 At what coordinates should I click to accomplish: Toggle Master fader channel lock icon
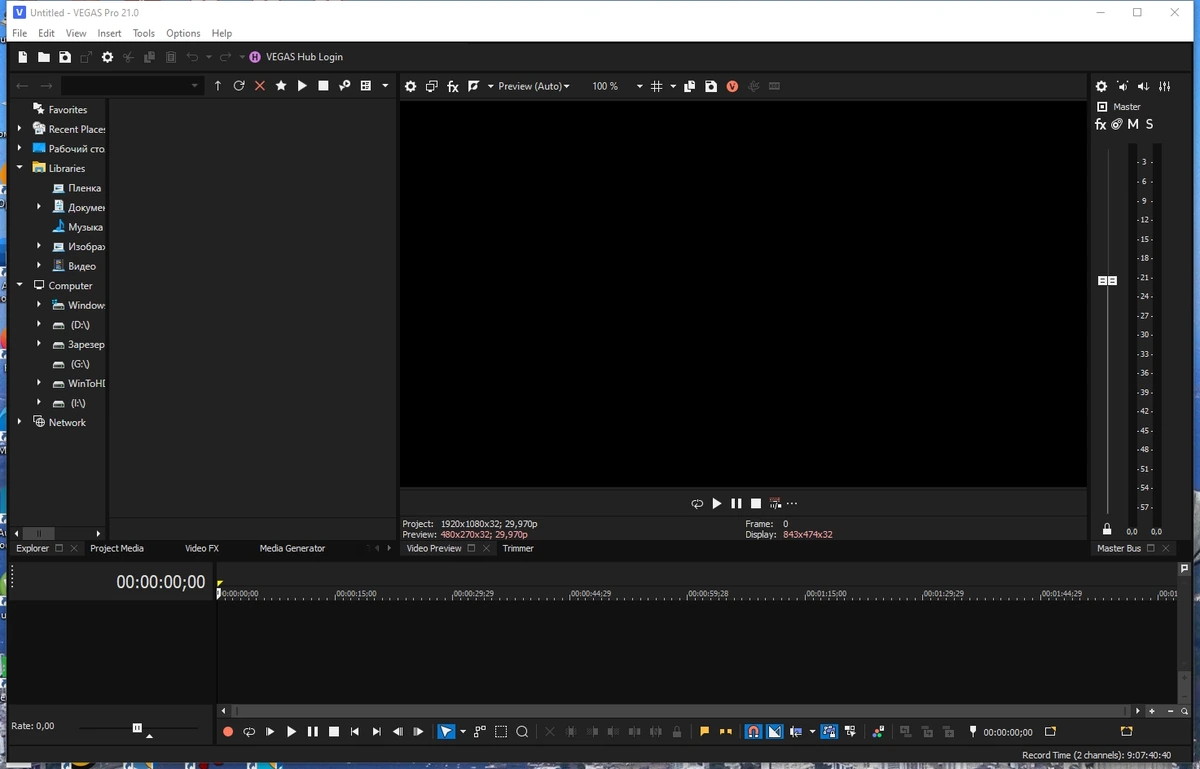[x=1107, y=530]
